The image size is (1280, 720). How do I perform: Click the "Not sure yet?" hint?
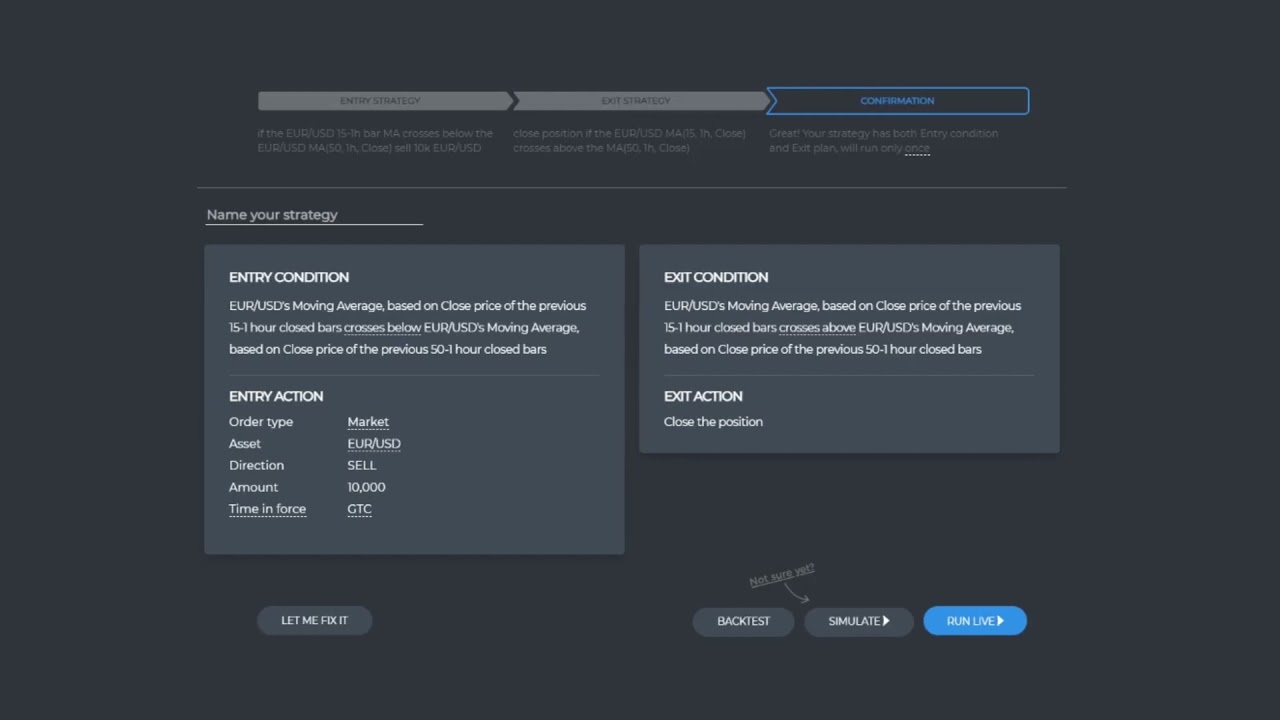782,574
